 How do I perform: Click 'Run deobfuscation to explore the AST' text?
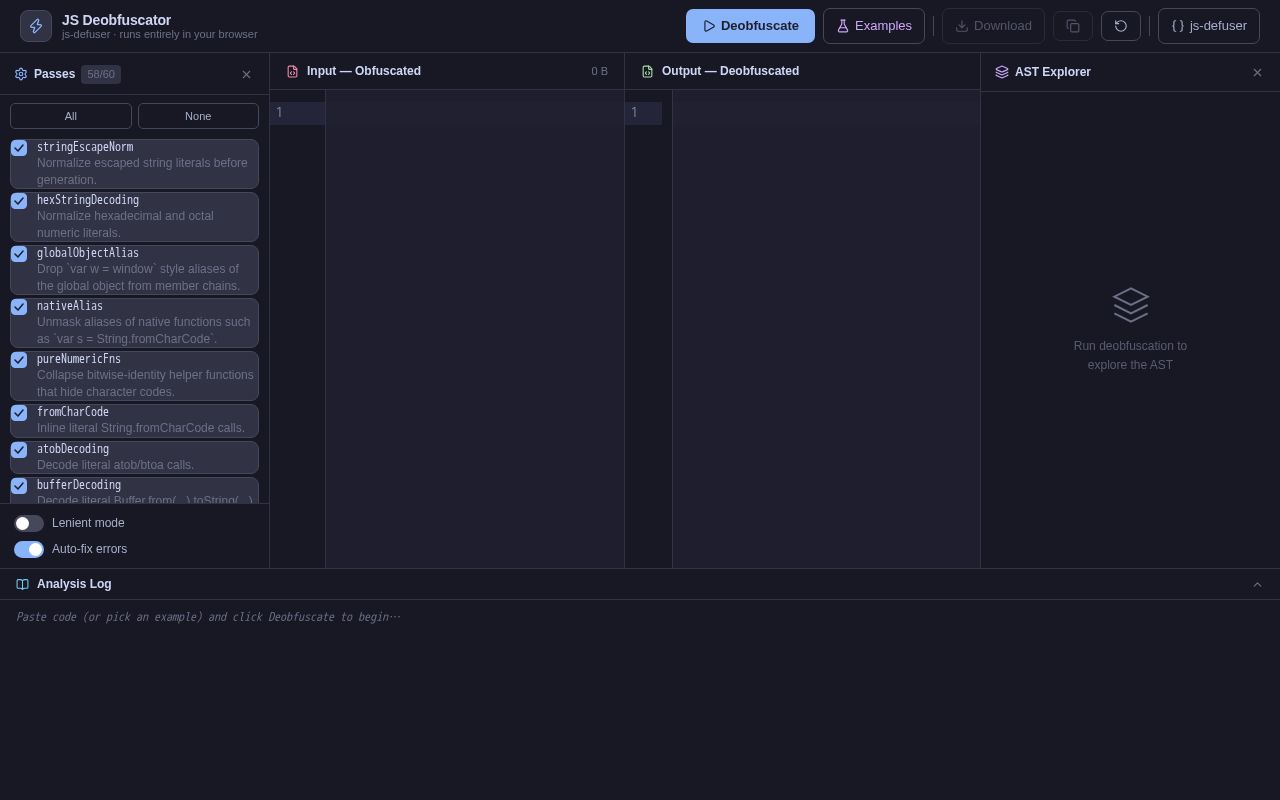[1130, 355]
